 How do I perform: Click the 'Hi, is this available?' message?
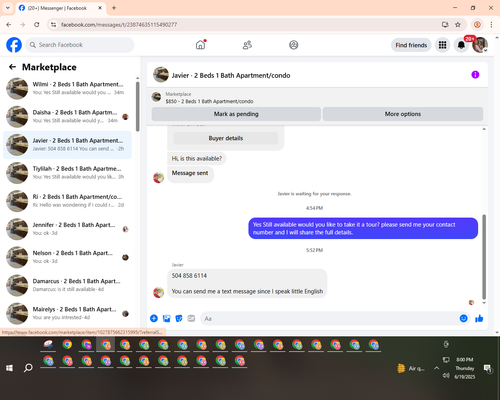pos(197,158)
